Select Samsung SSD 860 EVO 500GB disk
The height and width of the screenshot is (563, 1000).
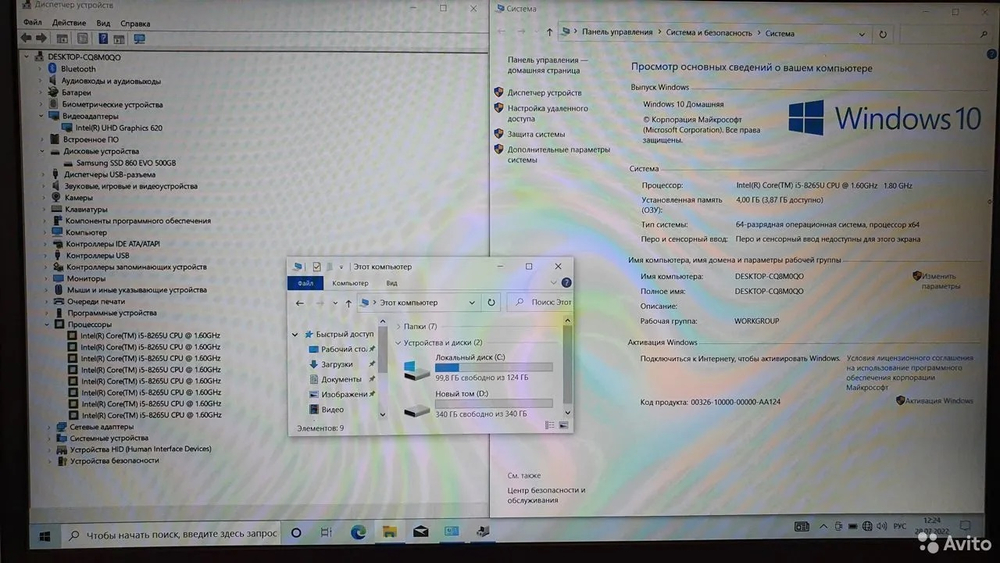click(126, 163)
